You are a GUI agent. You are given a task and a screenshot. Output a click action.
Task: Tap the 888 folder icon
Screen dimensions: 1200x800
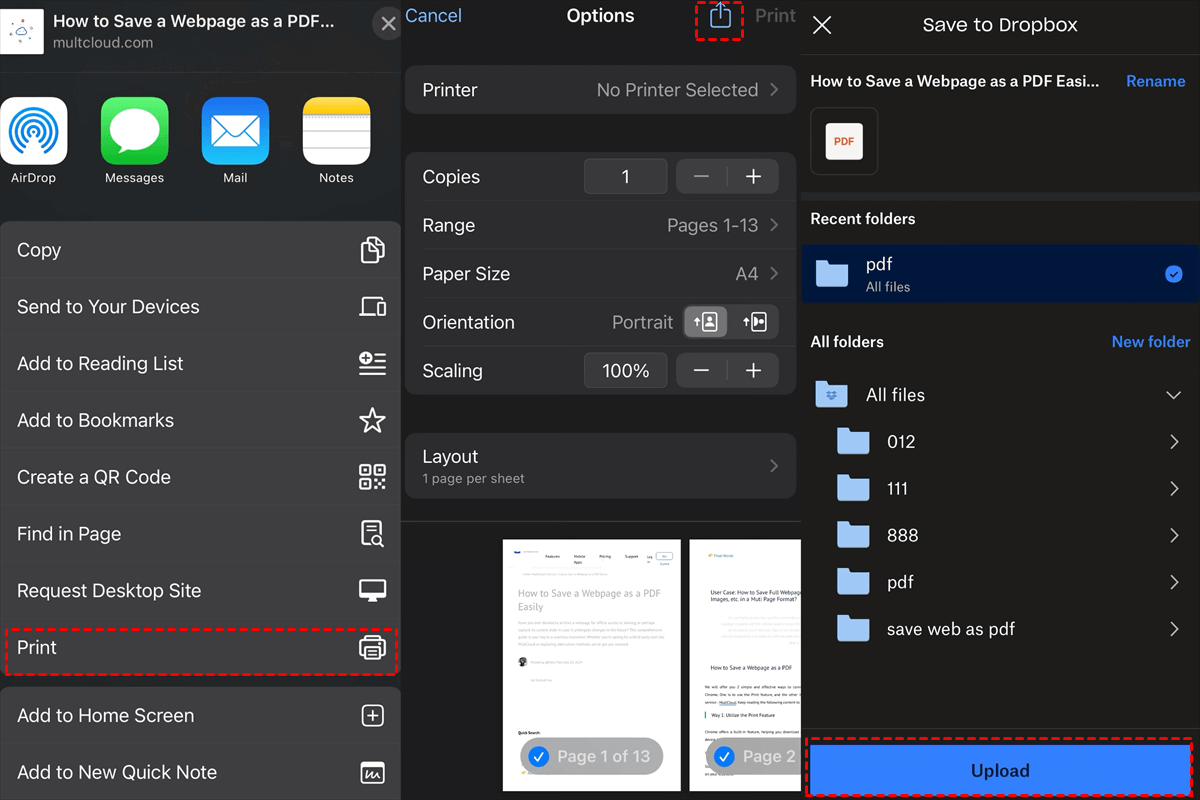[853, 535]
